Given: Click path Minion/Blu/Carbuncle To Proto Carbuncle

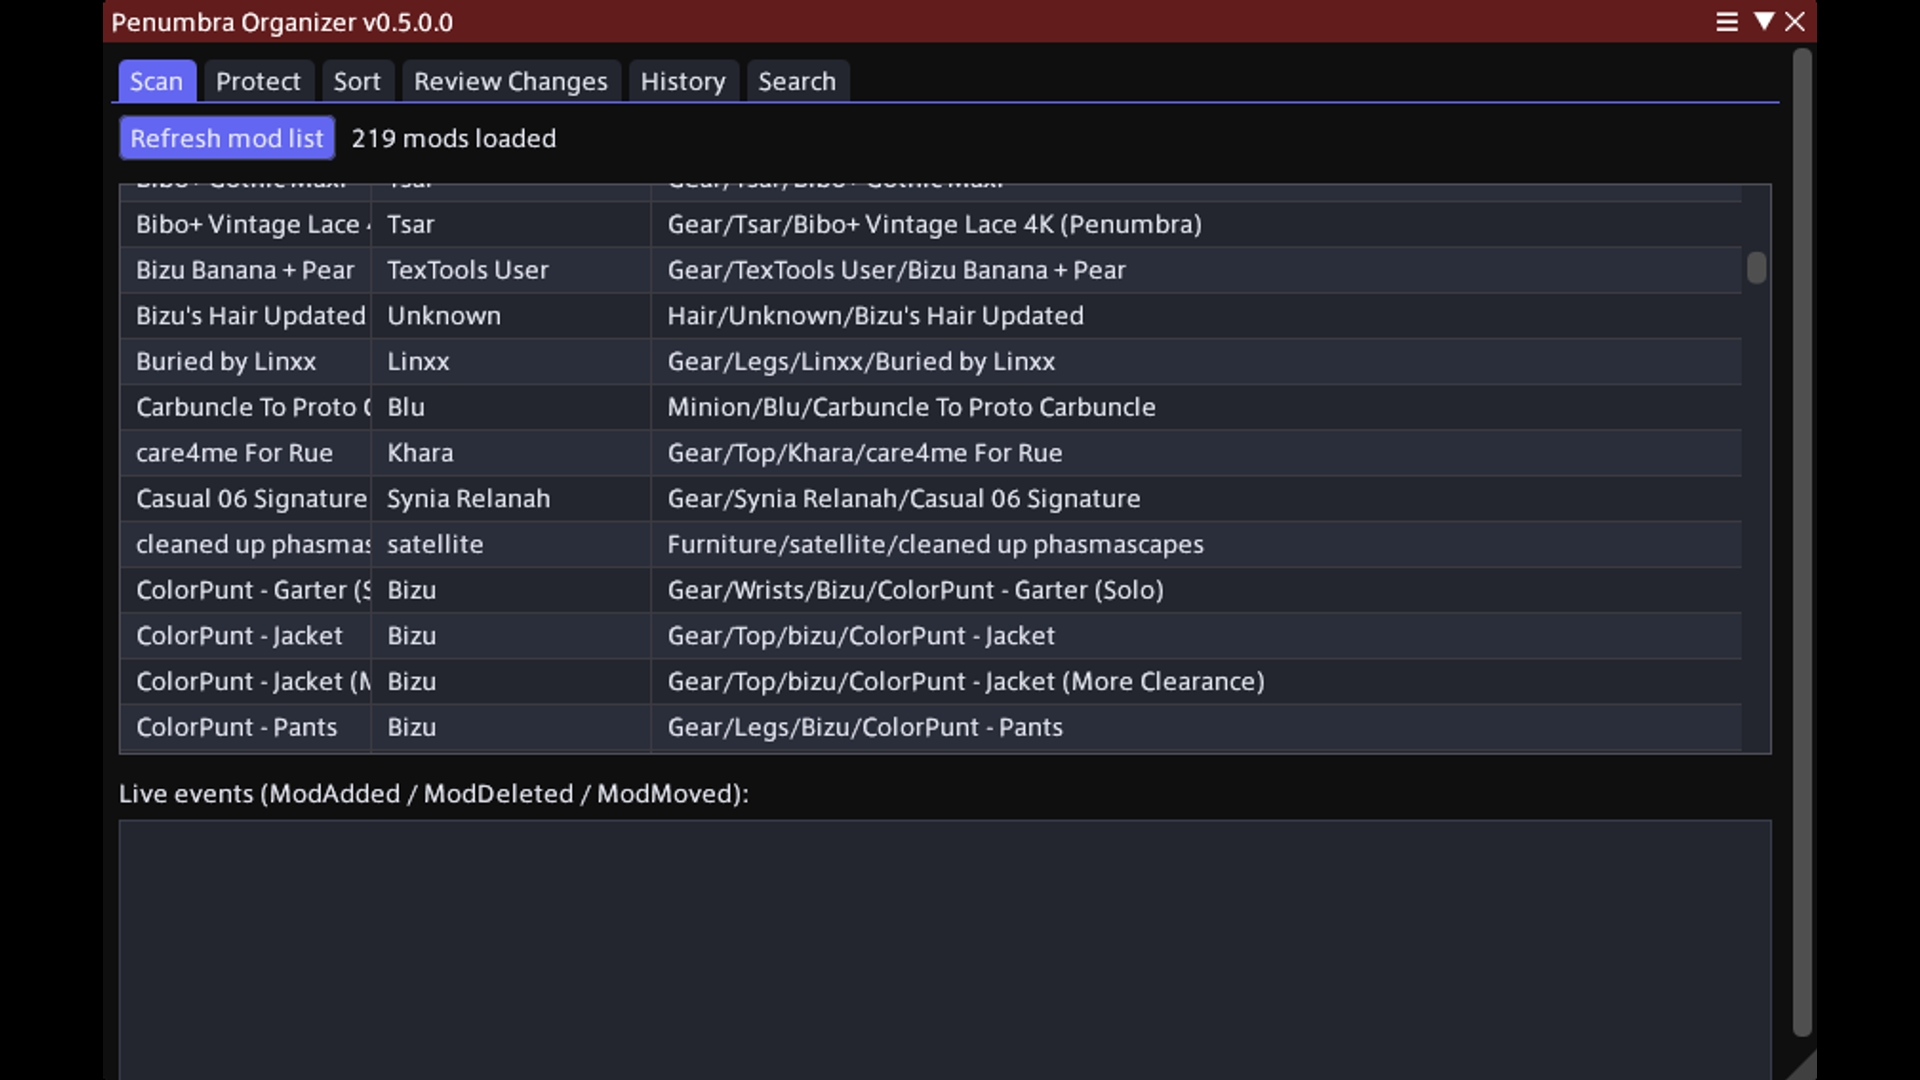Looking at the screenshot, I should tap(912, 408).
